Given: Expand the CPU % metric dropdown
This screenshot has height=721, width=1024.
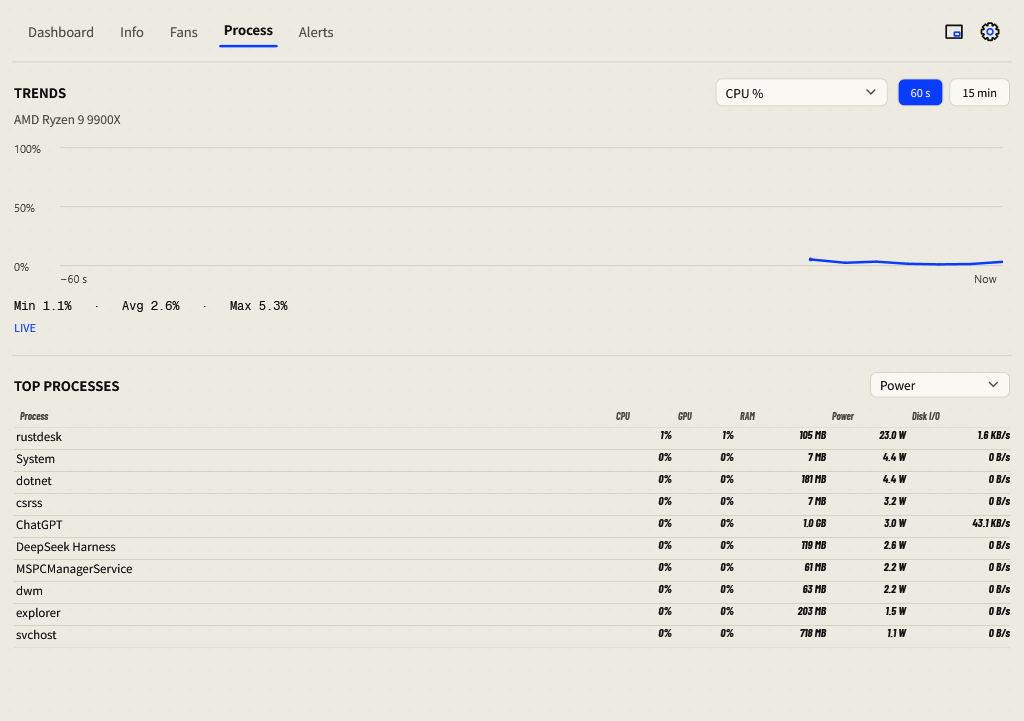Looking at the screenshot, I should pyautogui.click(x=801, y=93).
